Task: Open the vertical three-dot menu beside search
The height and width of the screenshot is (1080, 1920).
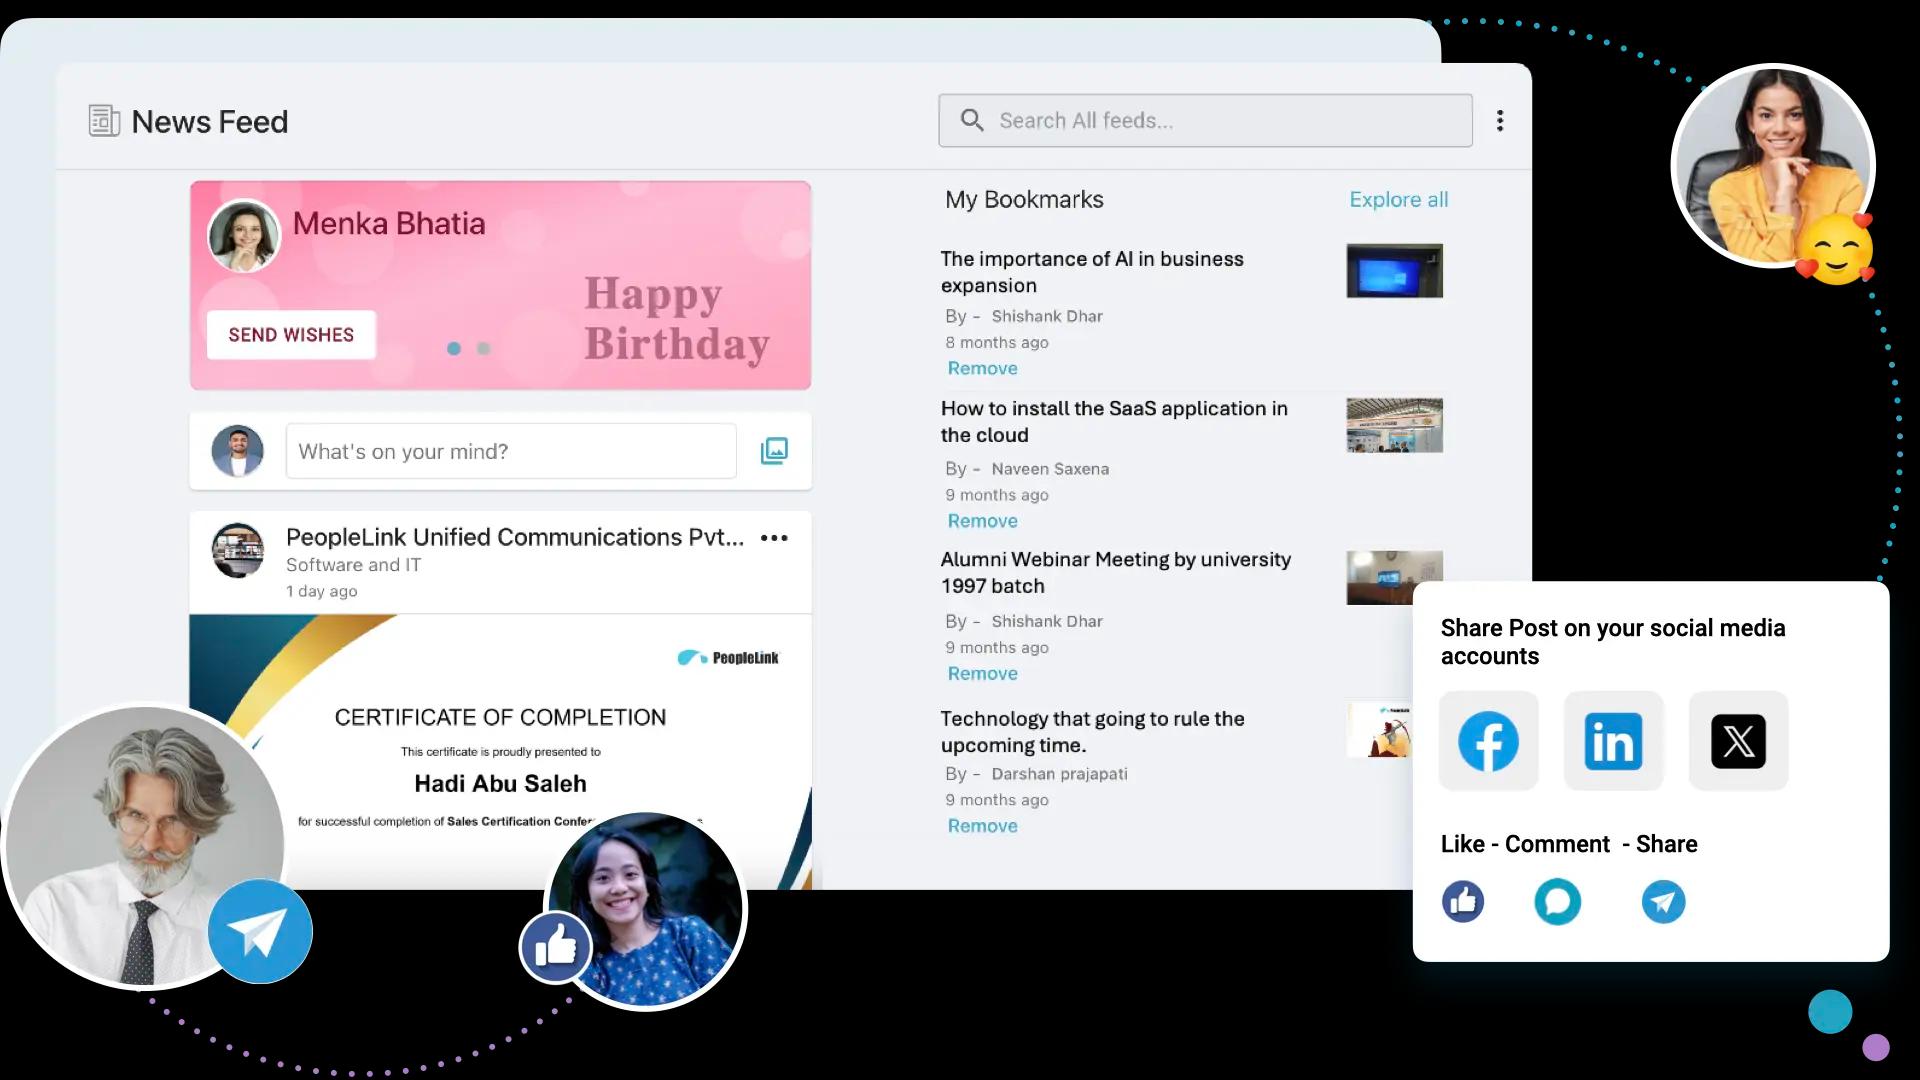Action: point(1500,121)
